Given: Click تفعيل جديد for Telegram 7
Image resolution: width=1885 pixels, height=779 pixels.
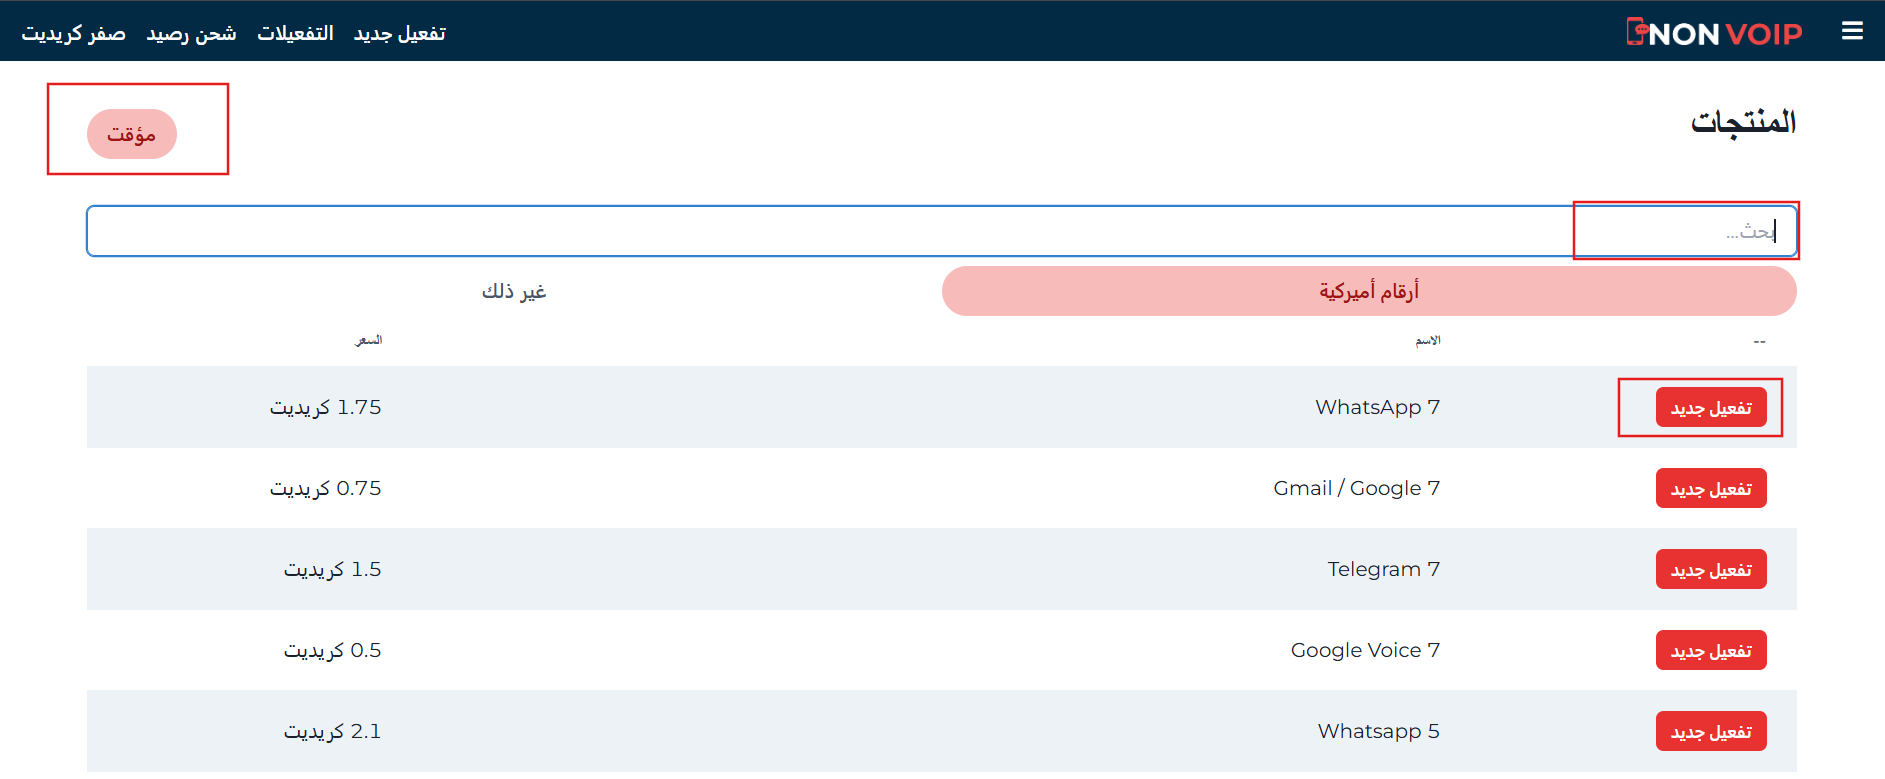Looking at the screenshot, I should [x=1711, y=570].
